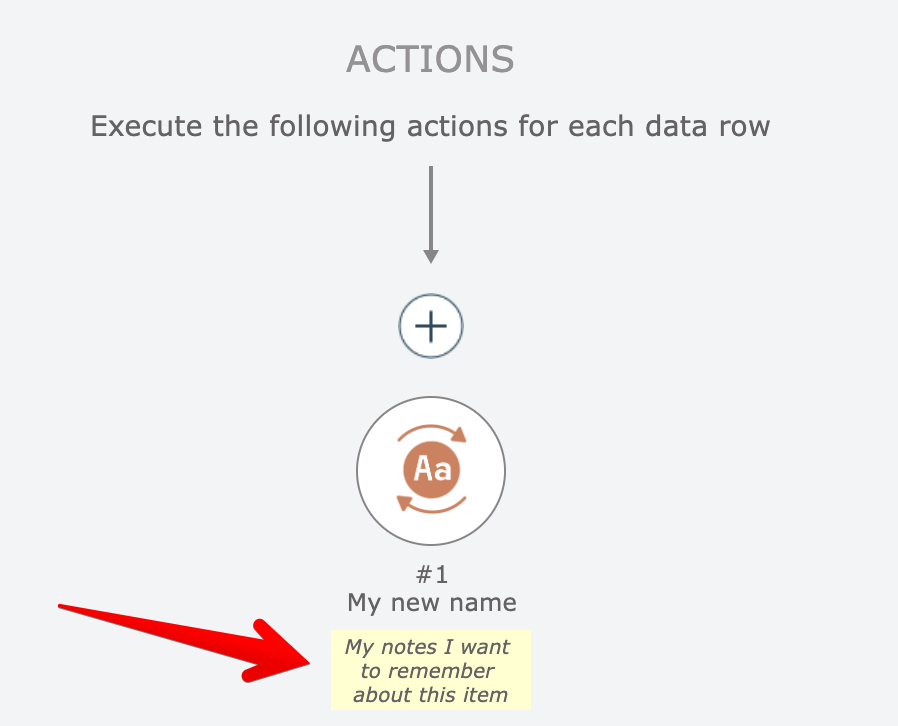Click the gray downward flow arrowhead
The height and width of the screenshot is (726, 898).
tap(431, 256)
